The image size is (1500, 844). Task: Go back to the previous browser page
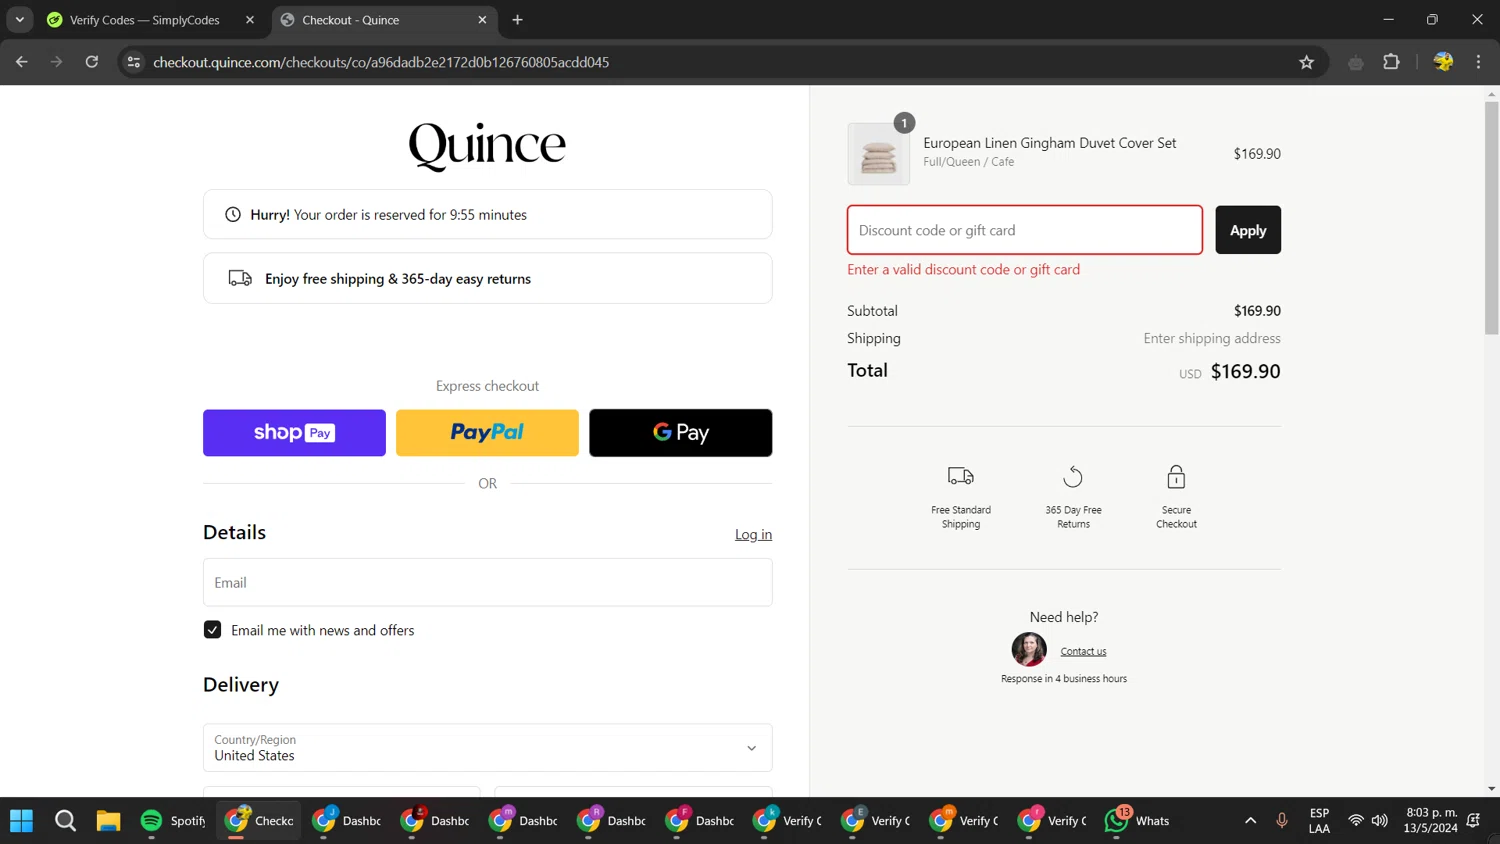21,62
